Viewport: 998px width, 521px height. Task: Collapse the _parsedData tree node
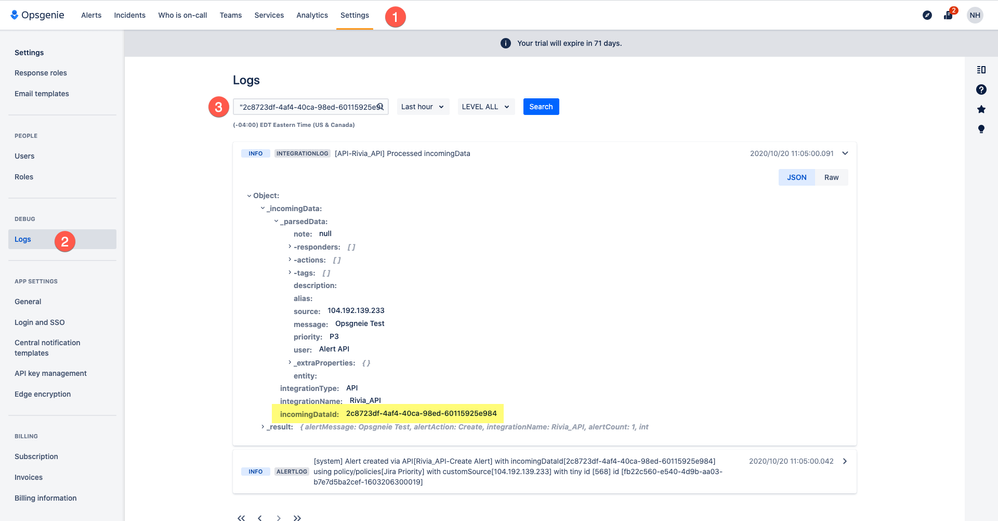click(x=276, y=221)
